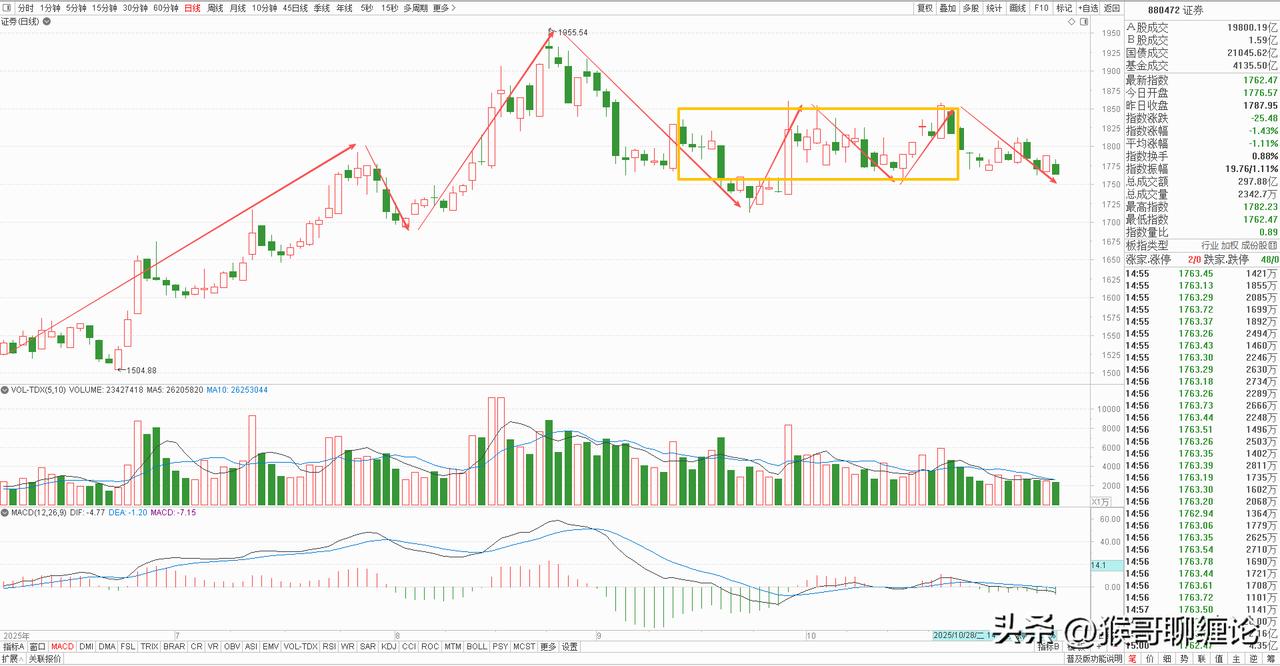The width and height of the screenshot is (1280, 666).
Task: Switch to the RSI indicator
Action: click(x=329, y=646)
